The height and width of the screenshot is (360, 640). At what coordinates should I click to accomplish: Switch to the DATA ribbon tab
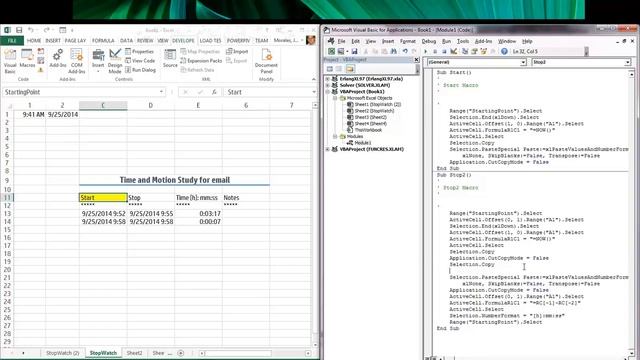126,41
